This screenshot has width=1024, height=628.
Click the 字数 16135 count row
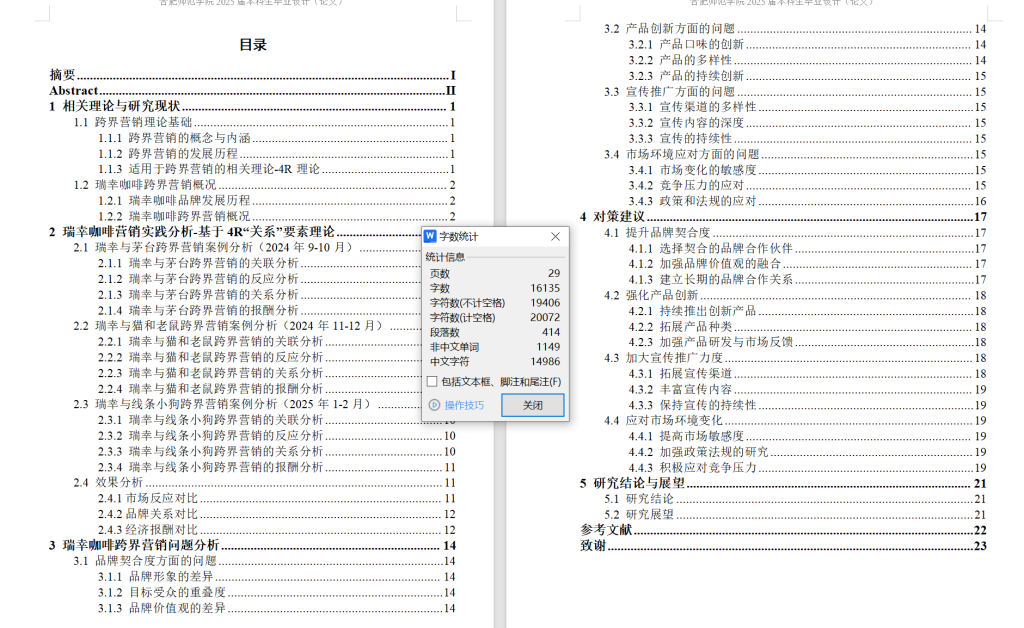tap(494, 287)
